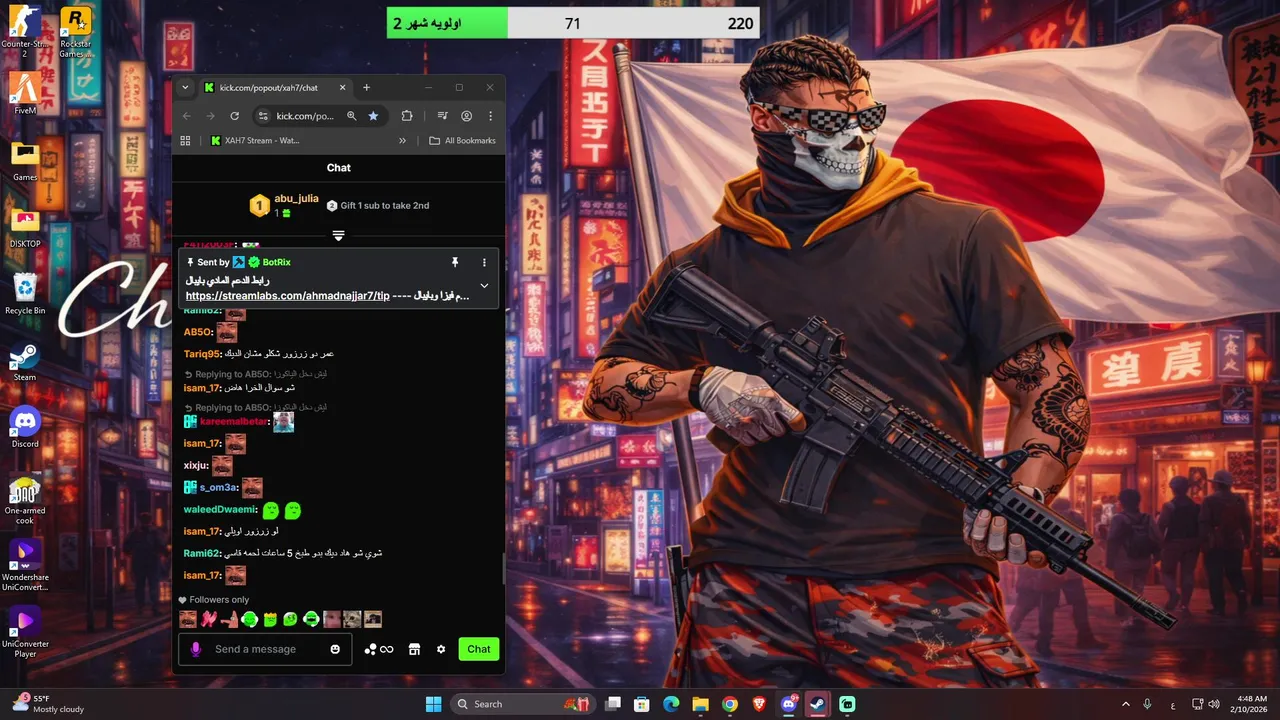Open a new browser tab
This screenshot has height=720, width=1280.
click(x=366, y=88)
